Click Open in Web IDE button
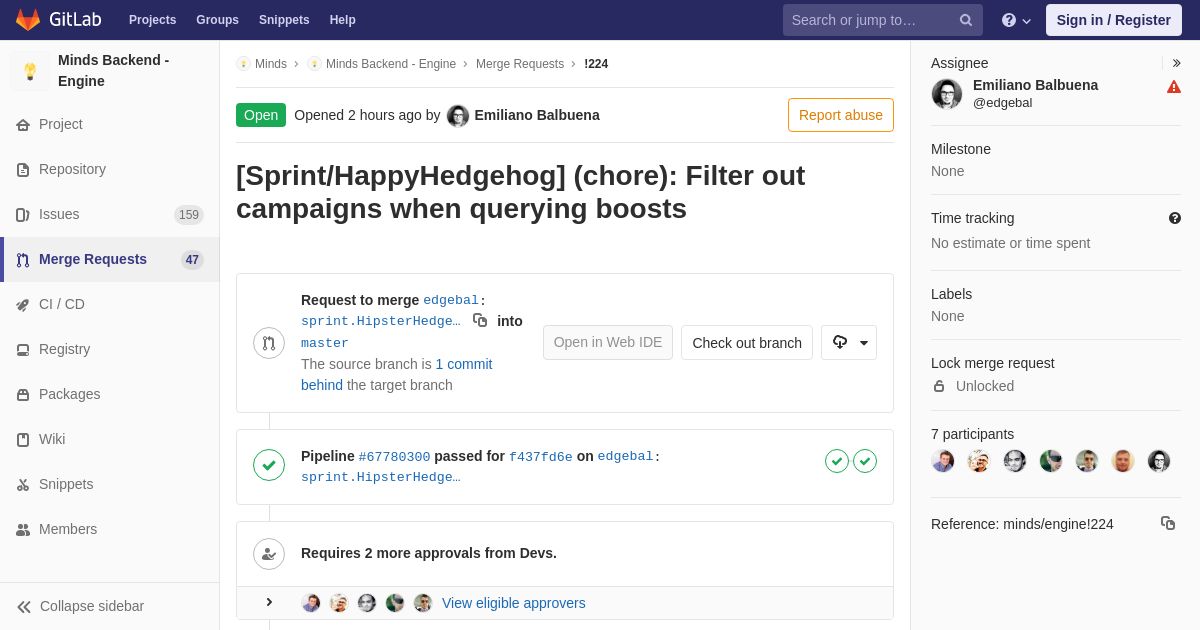1200x630 pixels. pyautogui.click(x=608, y=342)
